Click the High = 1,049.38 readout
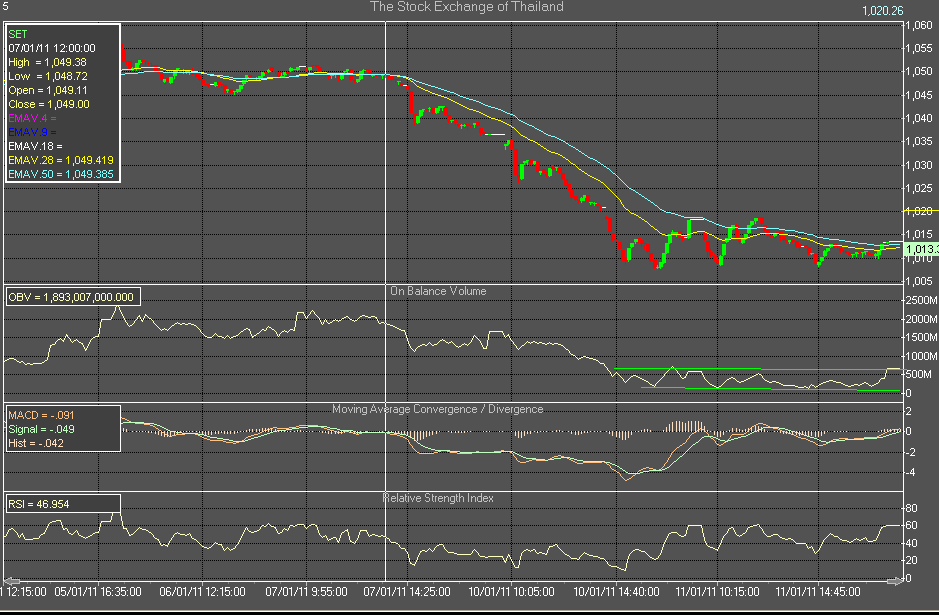Image resolution: width=939 pixels, height=615 pixels. [47, 62]
